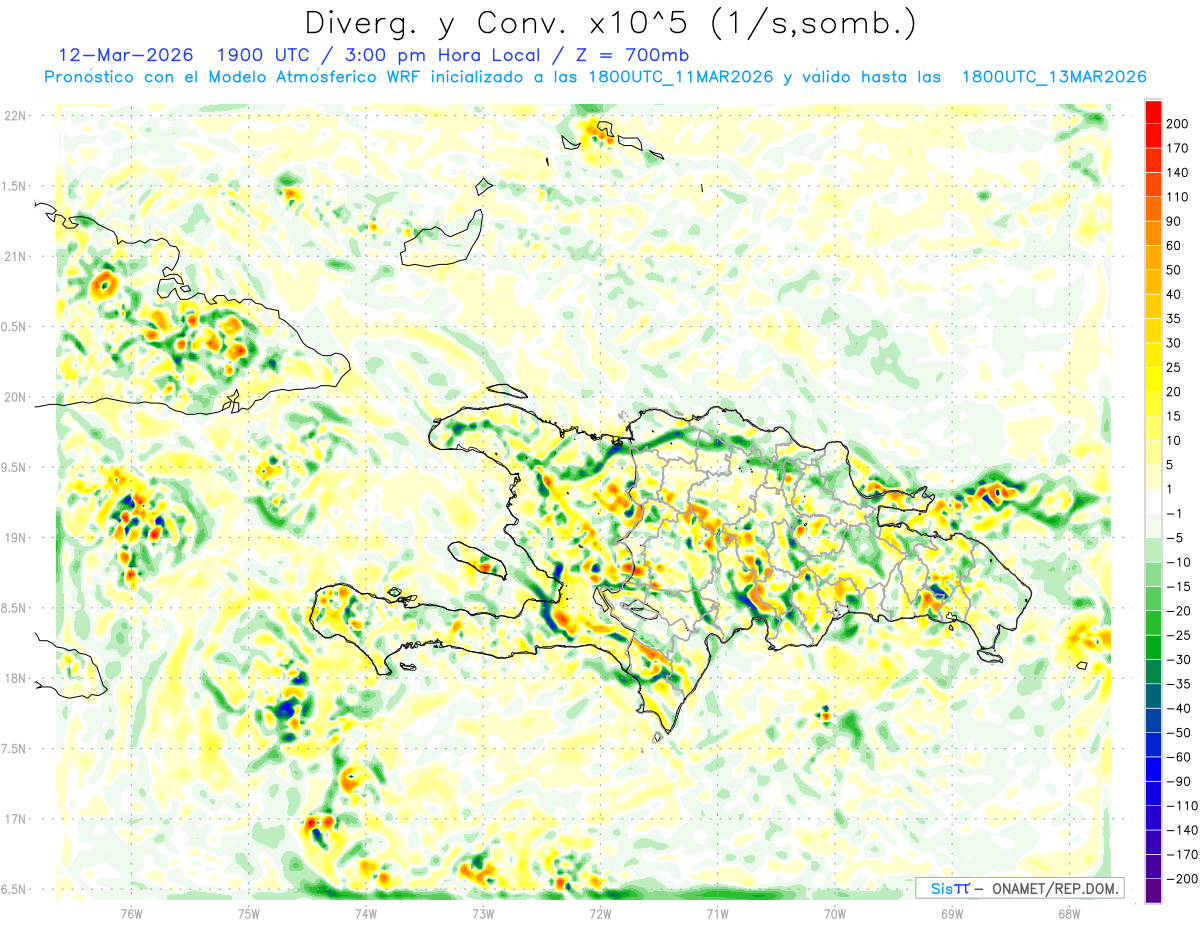Click the white swatch between 1 and -1

[1153, 502]
